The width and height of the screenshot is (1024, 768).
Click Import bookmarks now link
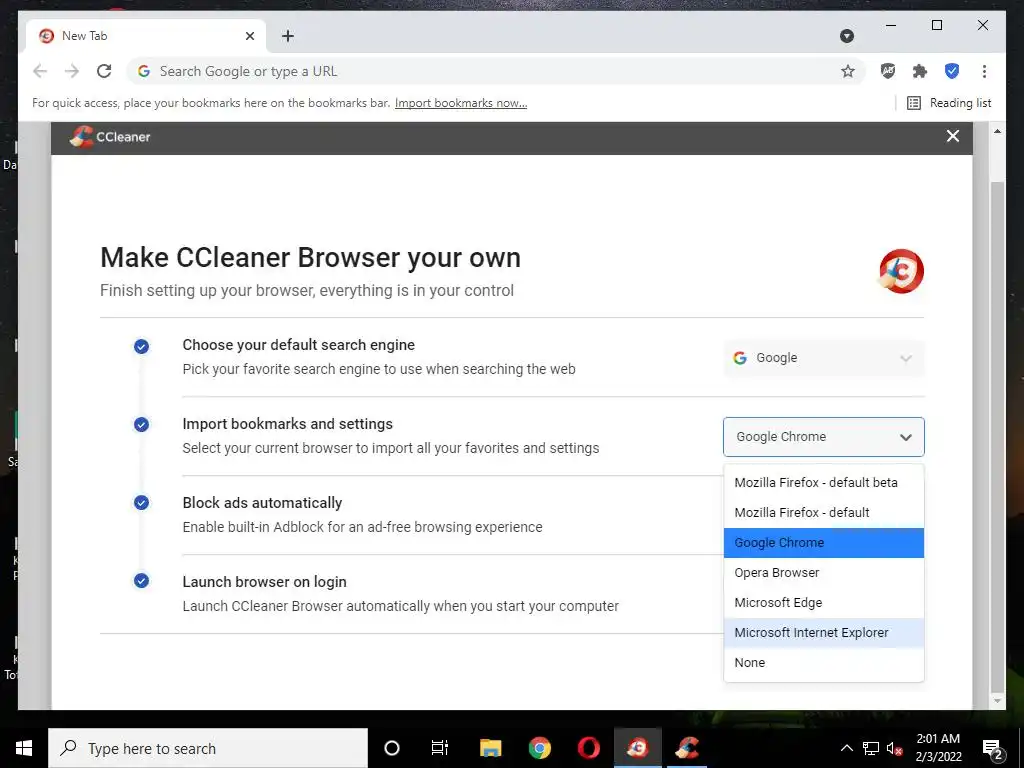tap(461, 103)
